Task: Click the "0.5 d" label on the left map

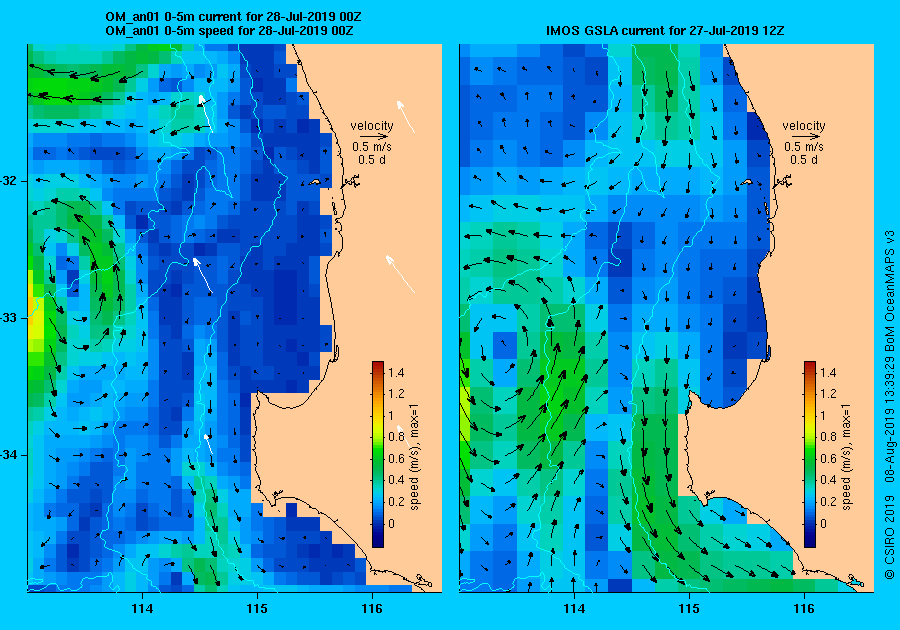Action: click(372, 160)
